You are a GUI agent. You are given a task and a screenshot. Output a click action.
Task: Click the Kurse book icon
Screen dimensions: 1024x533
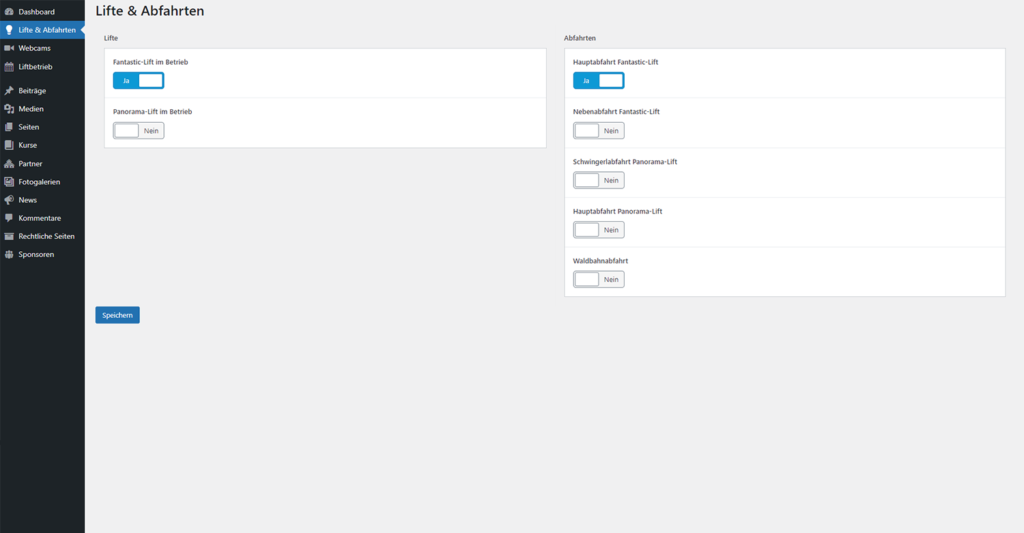[9, 145]
